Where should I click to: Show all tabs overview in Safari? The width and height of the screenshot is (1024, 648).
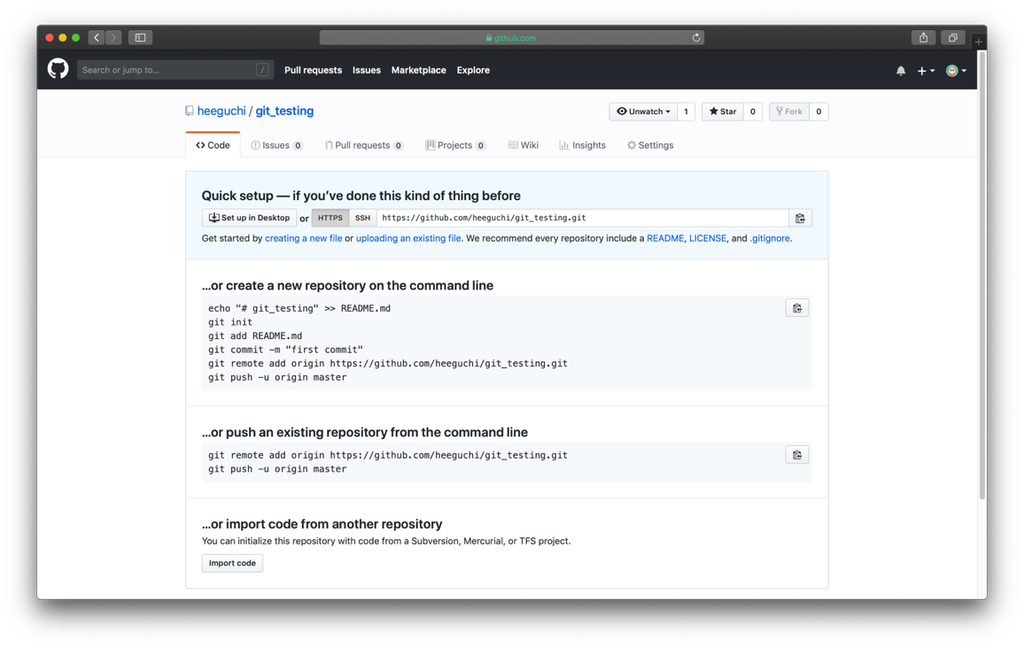tap(953, 38)
